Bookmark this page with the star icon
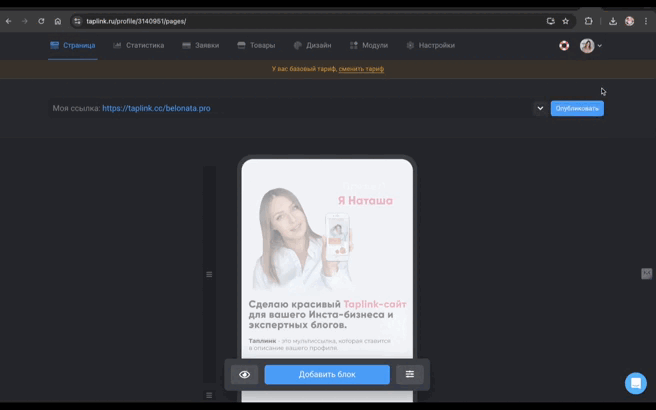The width and height of the screenshot is (656, 410). tap(566, 21)
